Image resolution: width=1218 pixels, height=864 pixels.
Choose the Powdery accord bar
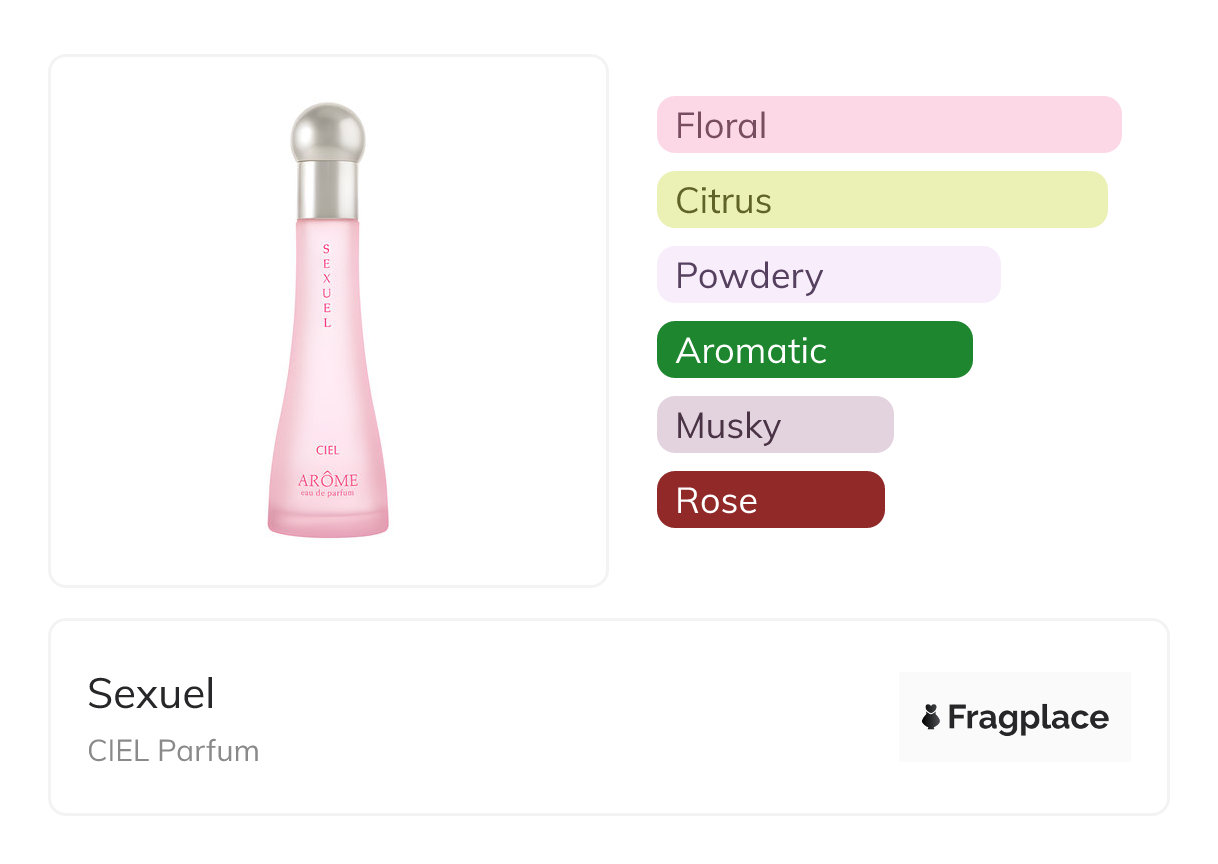pyautogui.click(x=828, y=275)
